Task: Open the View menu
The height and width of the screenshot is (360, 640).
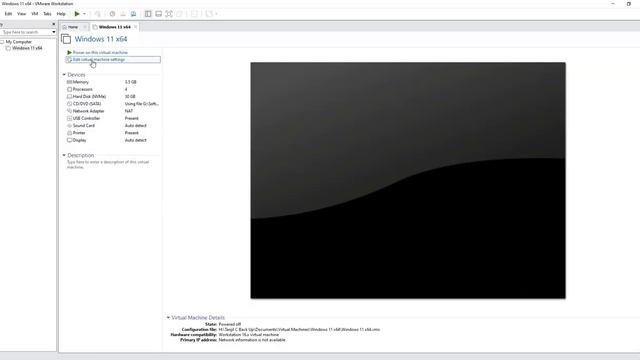Action: 21,14
